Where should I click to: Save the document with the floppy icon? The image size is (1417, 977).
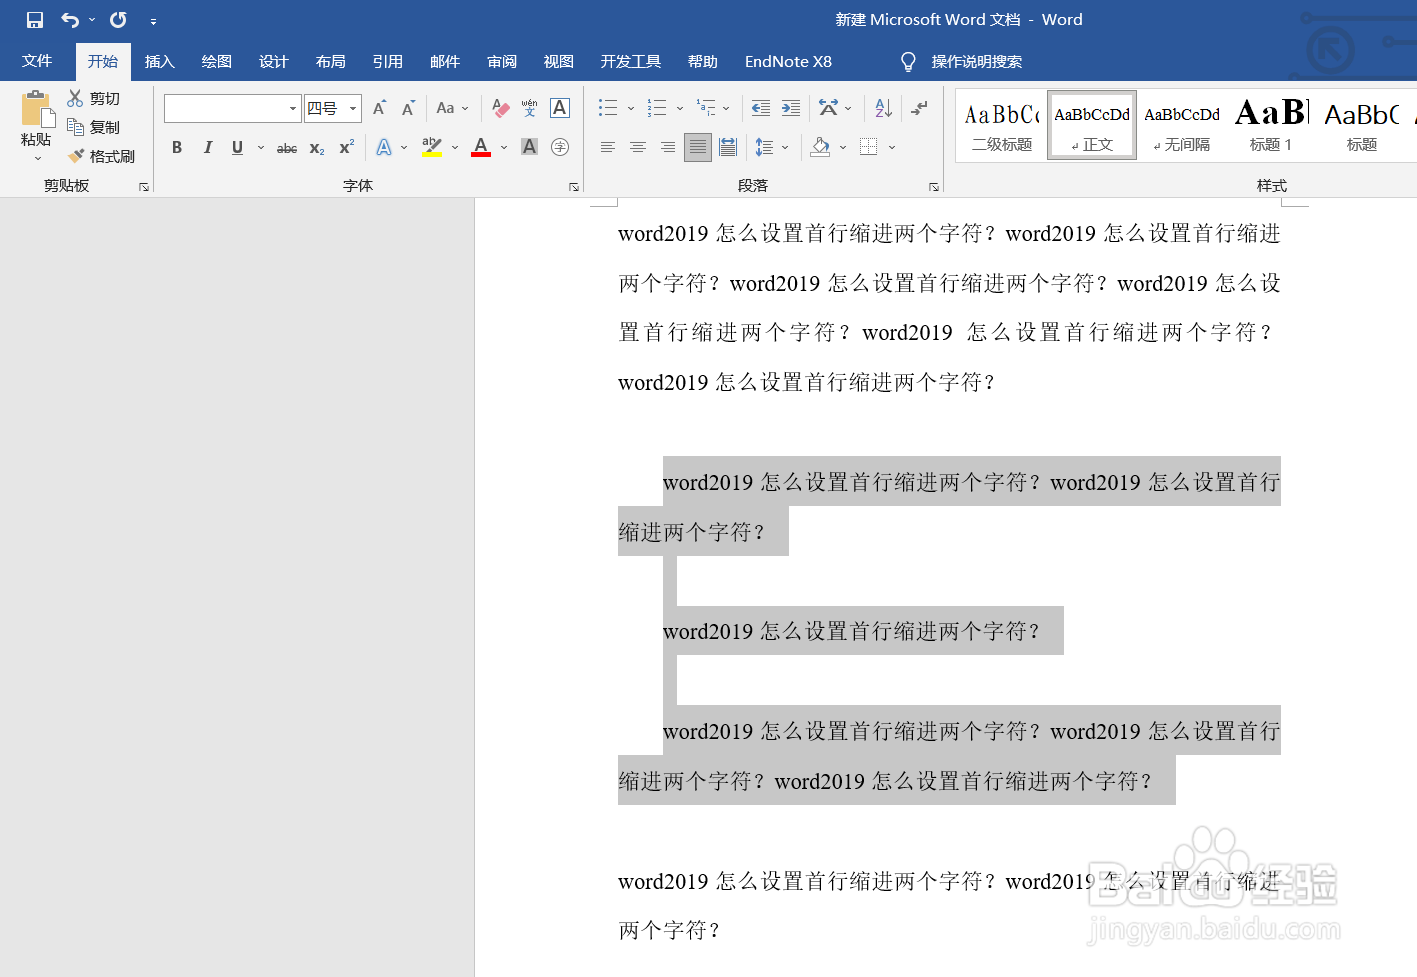tap(35, 20)
